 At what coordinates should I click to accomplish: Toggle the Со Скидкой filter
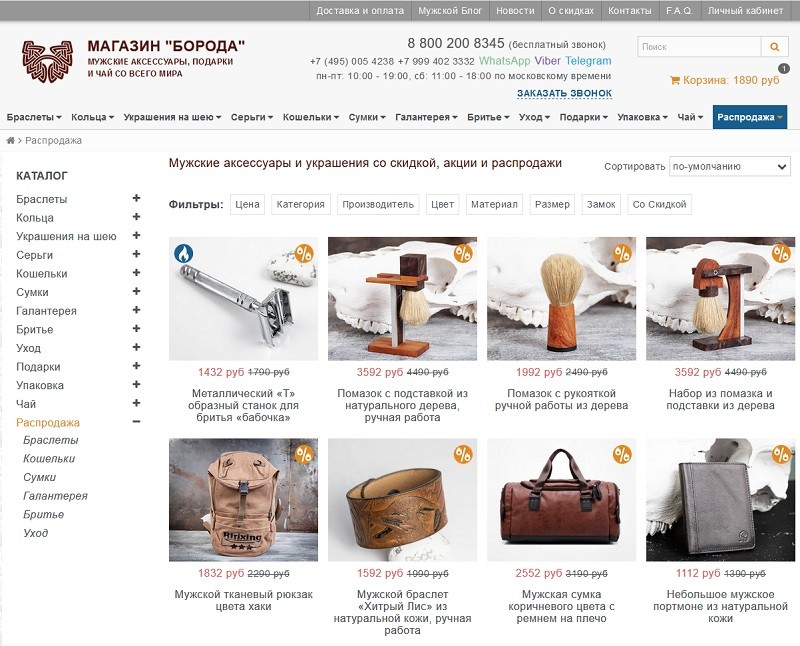pyautogui.click(x=659, y=205)
